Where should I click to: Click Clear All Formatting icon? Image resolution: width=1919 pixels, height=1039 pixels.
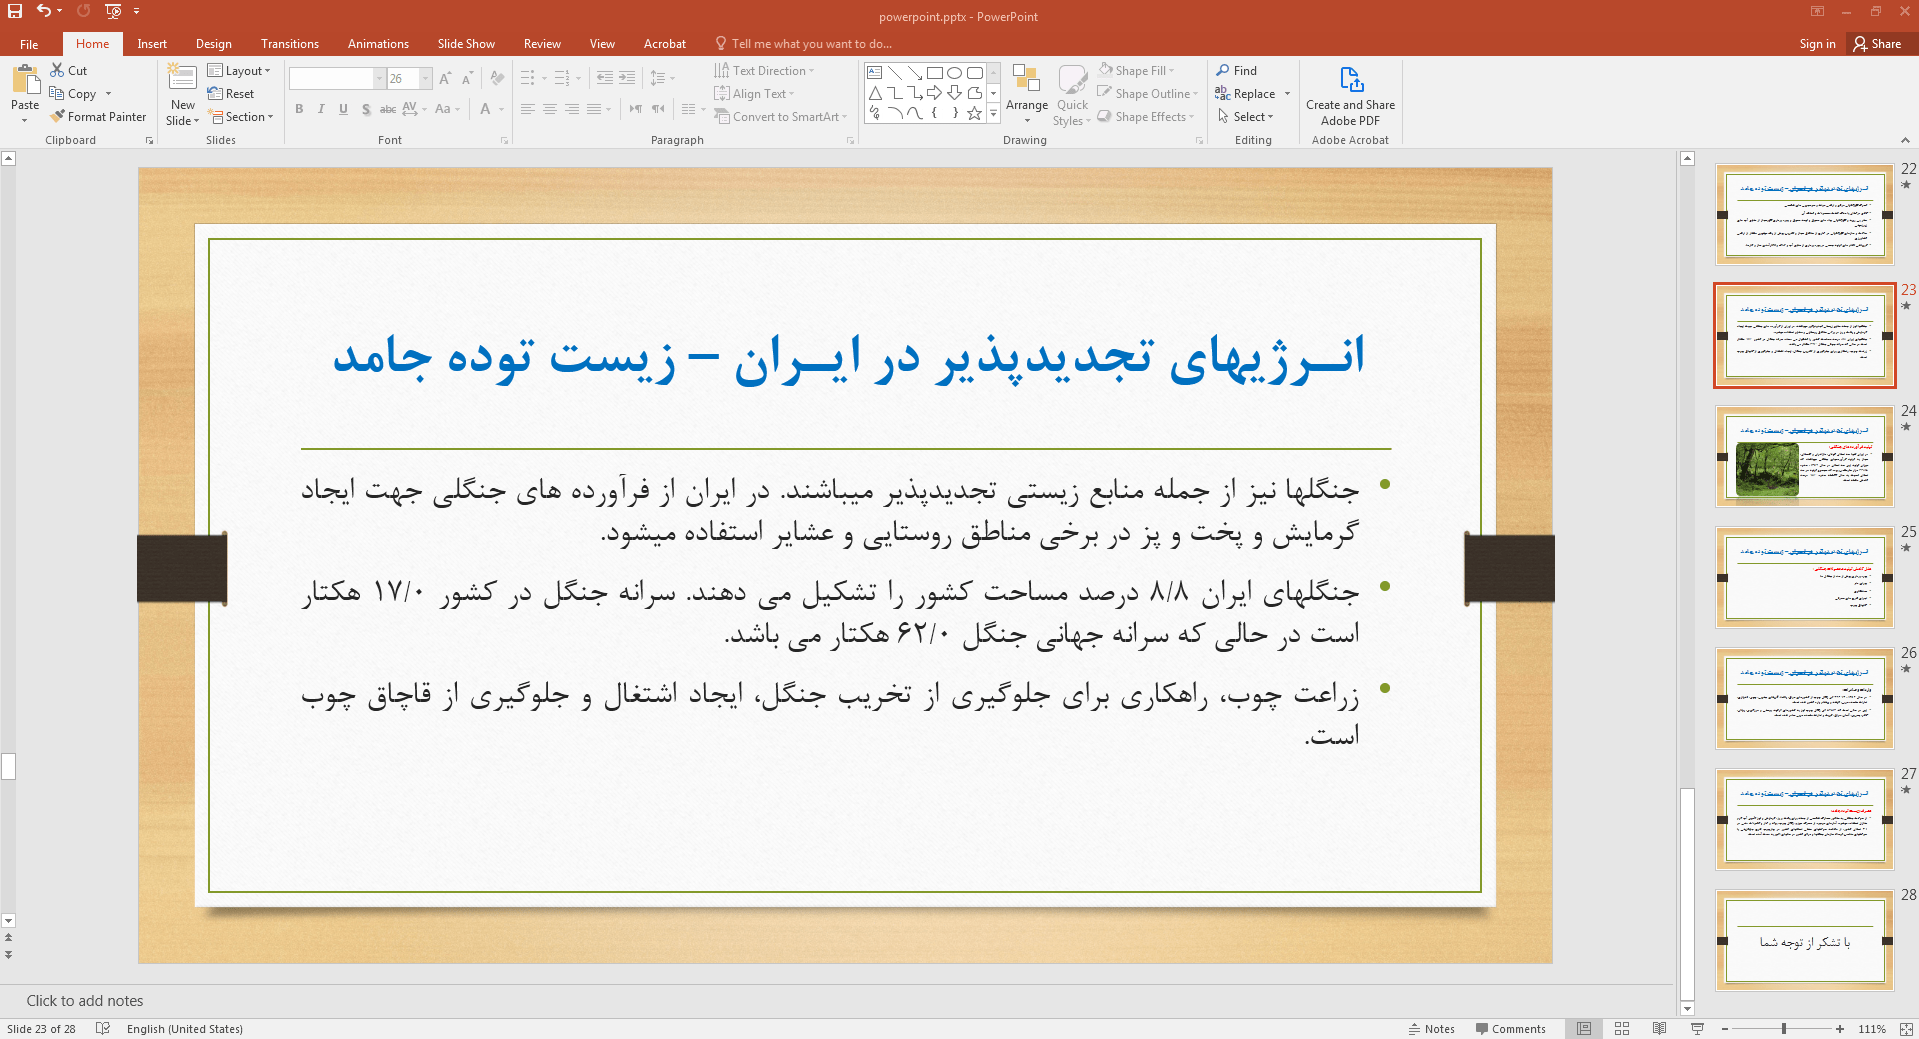pyautogui.click(x=497, y=78)
